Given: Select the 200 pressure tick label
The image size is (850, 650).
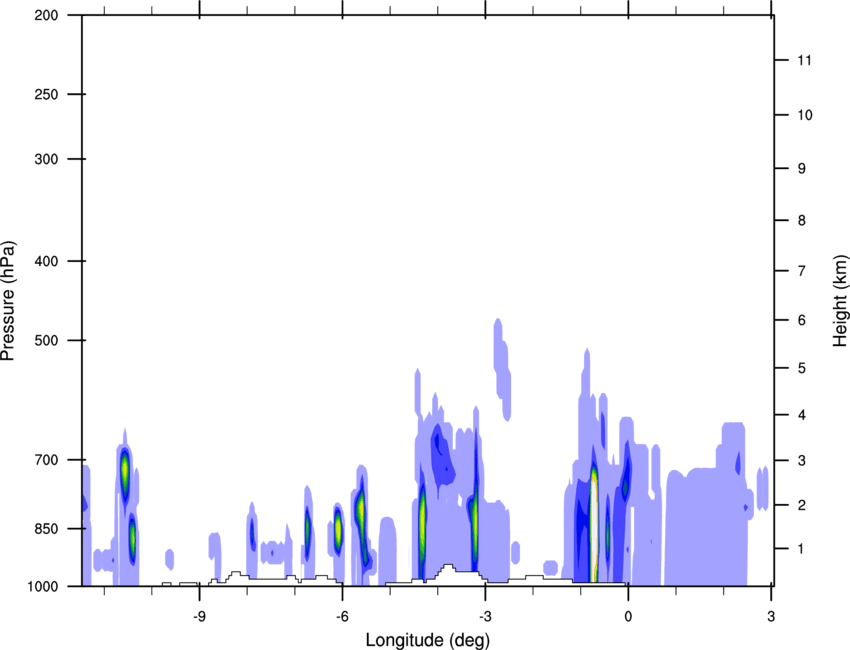Looking at the screenshot, I should (x=46, y=15).
